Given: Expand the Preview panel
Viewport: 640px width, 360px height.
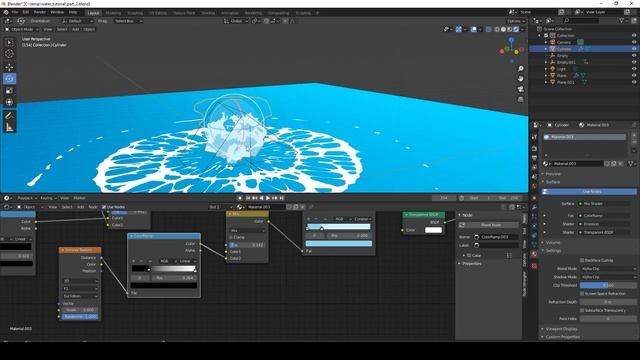Looking at the screenshot, I should (x=553, y=173).
